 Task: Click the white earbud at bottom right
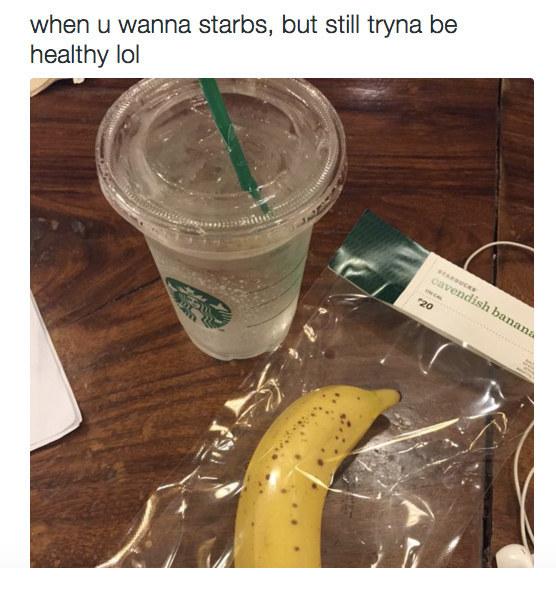515,556
